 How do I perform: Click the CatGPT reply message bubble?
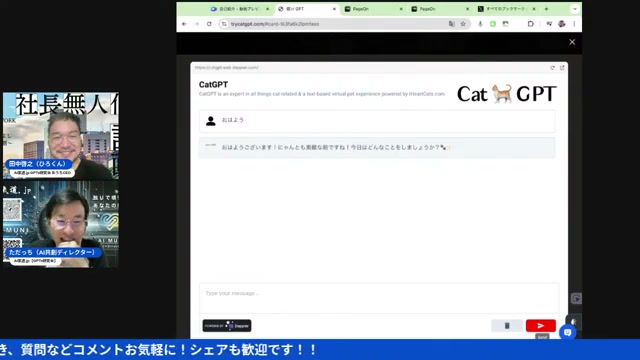377,147
